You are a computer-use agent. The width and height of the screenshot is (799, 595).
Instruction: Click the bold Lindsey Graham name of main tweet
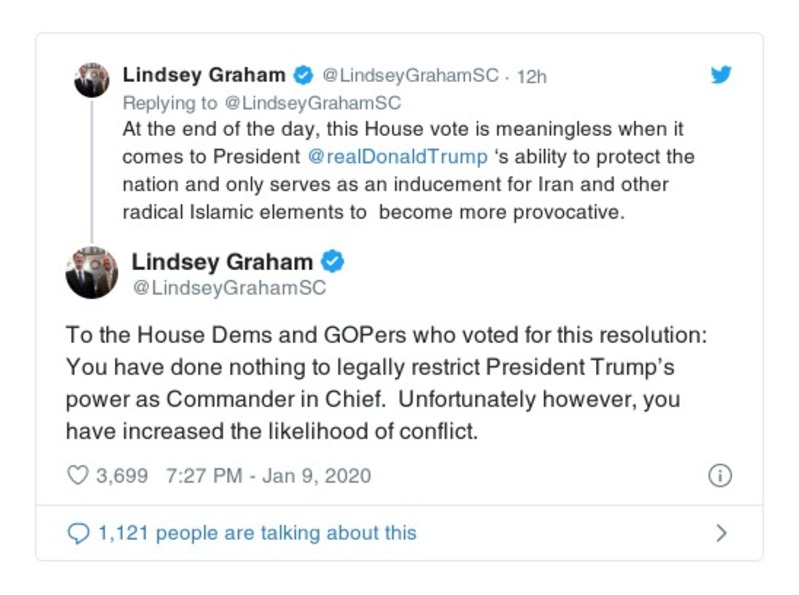point(222,262)
